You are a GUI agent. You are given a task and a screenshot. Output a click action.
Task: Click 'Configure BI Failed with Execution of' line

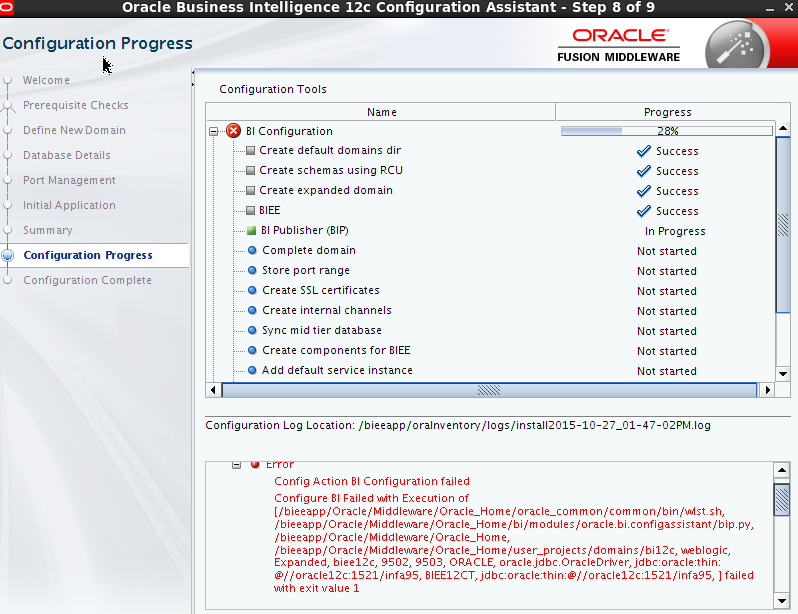tap(371, 498)
